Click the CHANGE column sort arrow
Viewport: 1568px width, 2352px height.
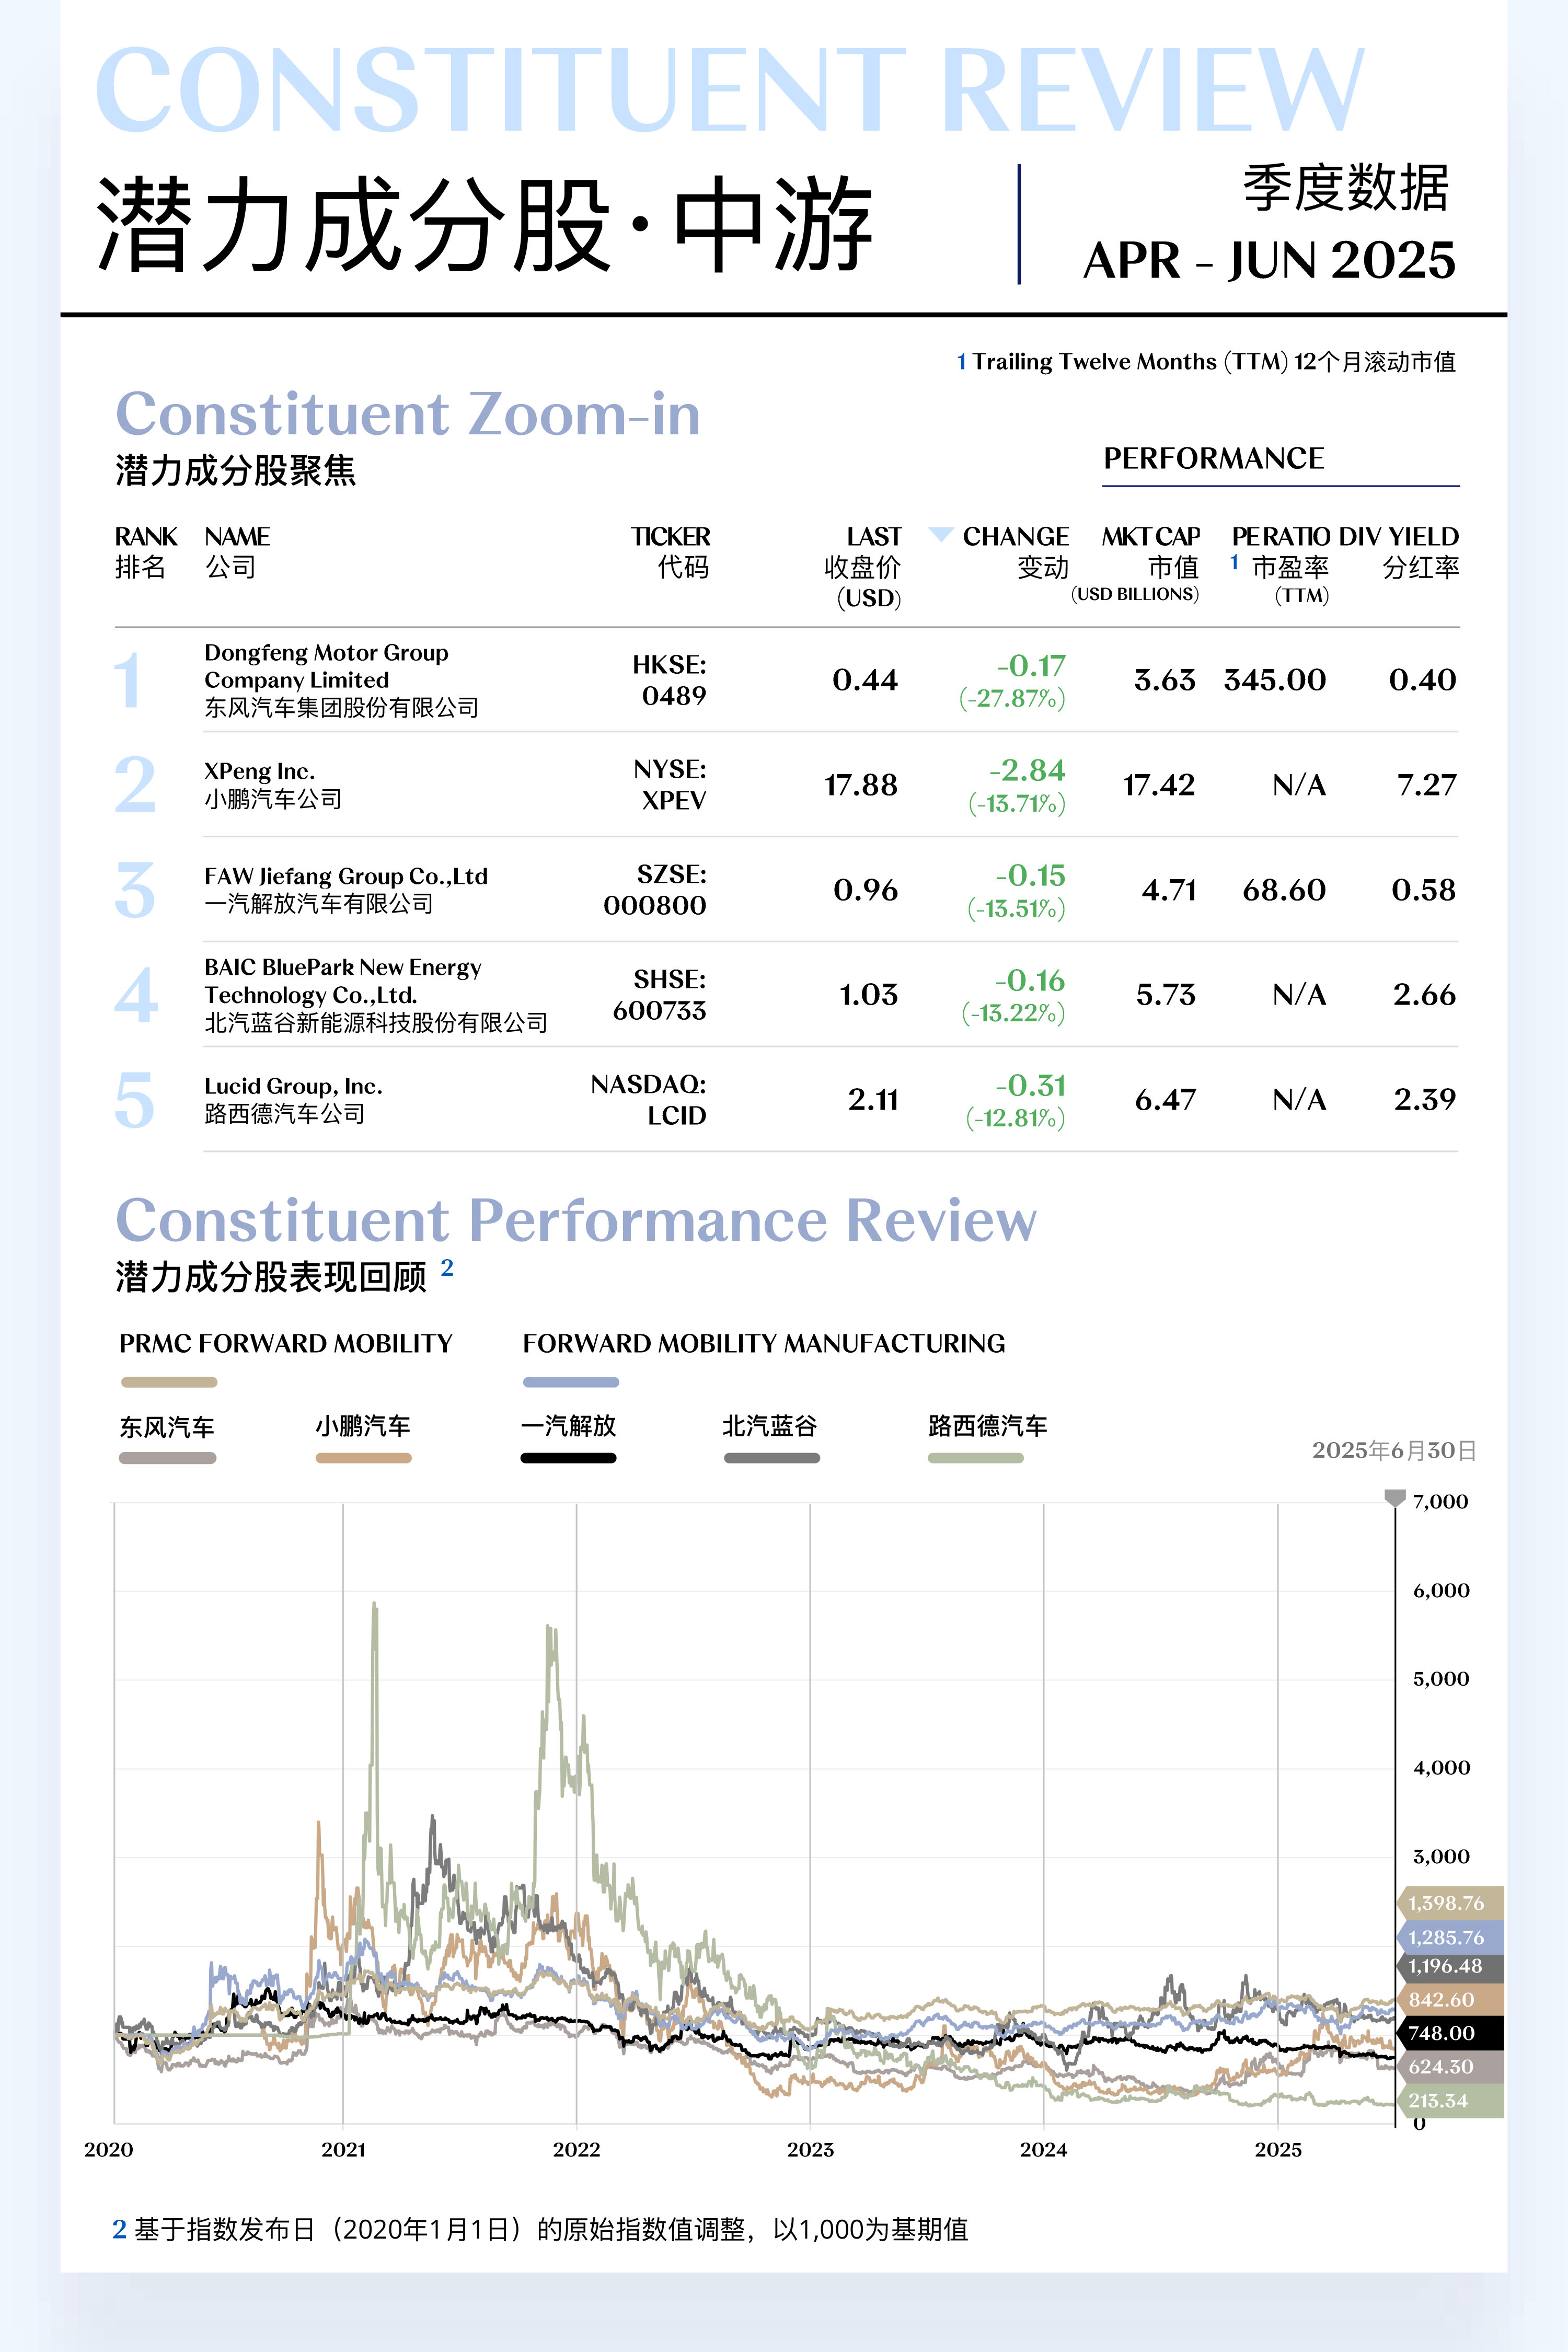click(x=940, y=534)
